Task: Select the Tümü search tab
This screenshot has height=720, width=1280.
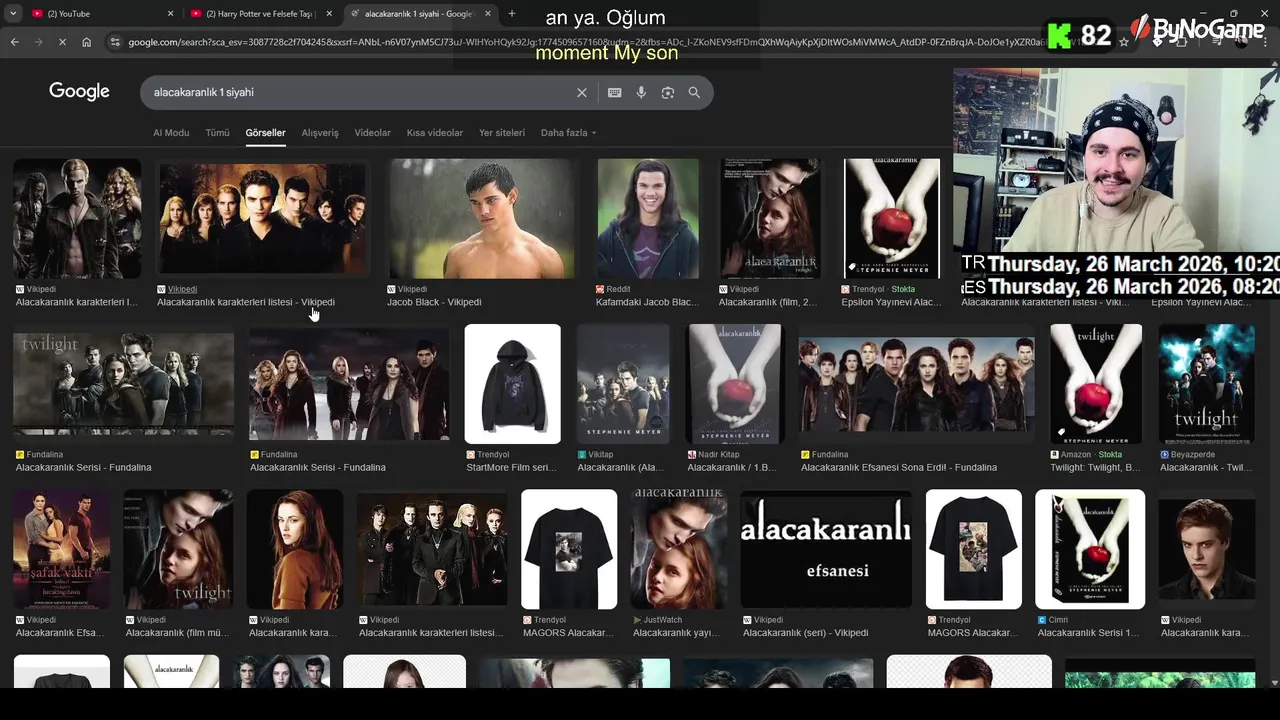Action: (x=217, y=132)
